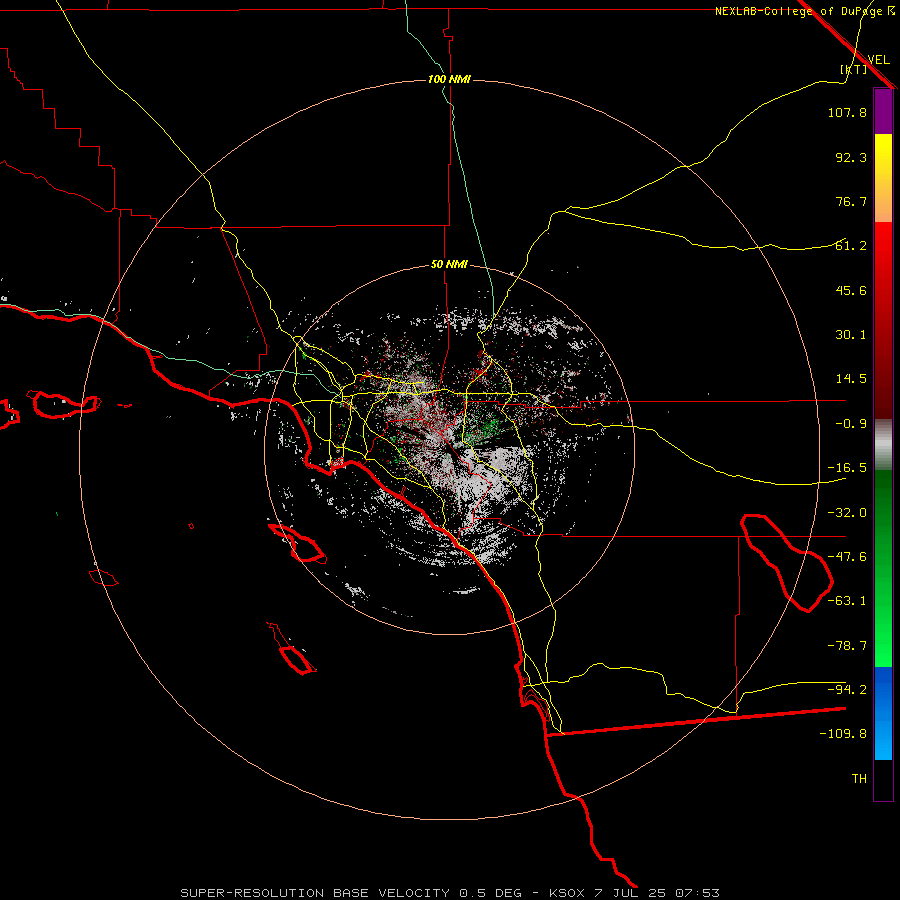Select the 50 NMI range ring label
This screenshot has height=900, width=900.
[x=449, y=265]
